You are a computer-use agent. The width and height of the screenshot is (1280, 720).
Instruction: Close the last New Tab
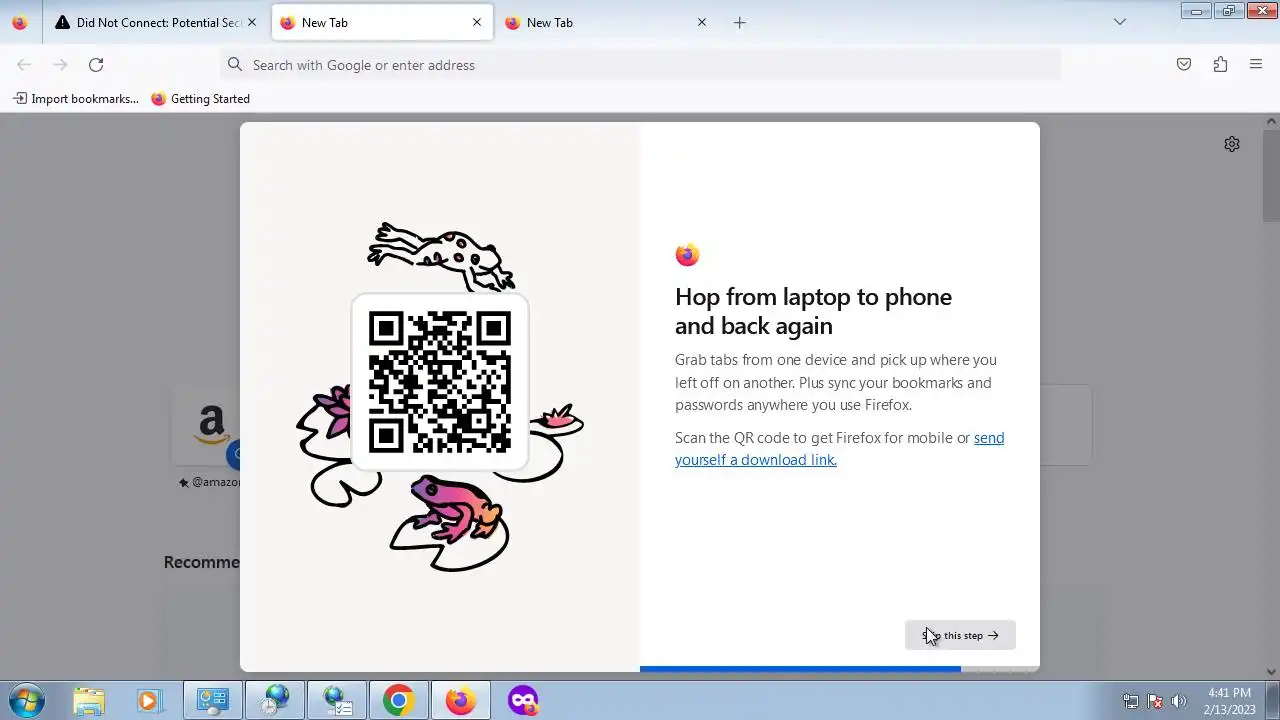(x=702, y=22)
